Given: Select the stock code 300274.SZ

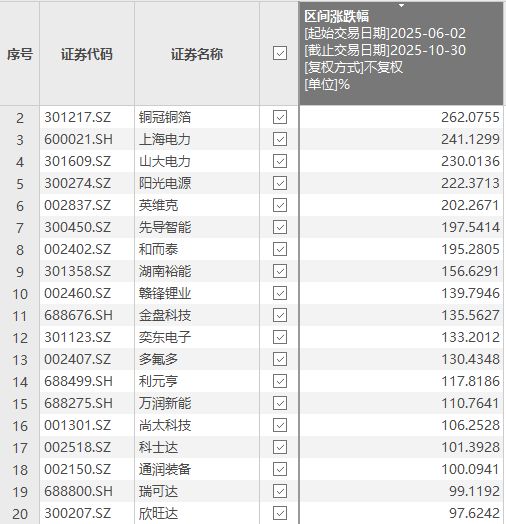Looking at the screenshot, I should point(78,183).
